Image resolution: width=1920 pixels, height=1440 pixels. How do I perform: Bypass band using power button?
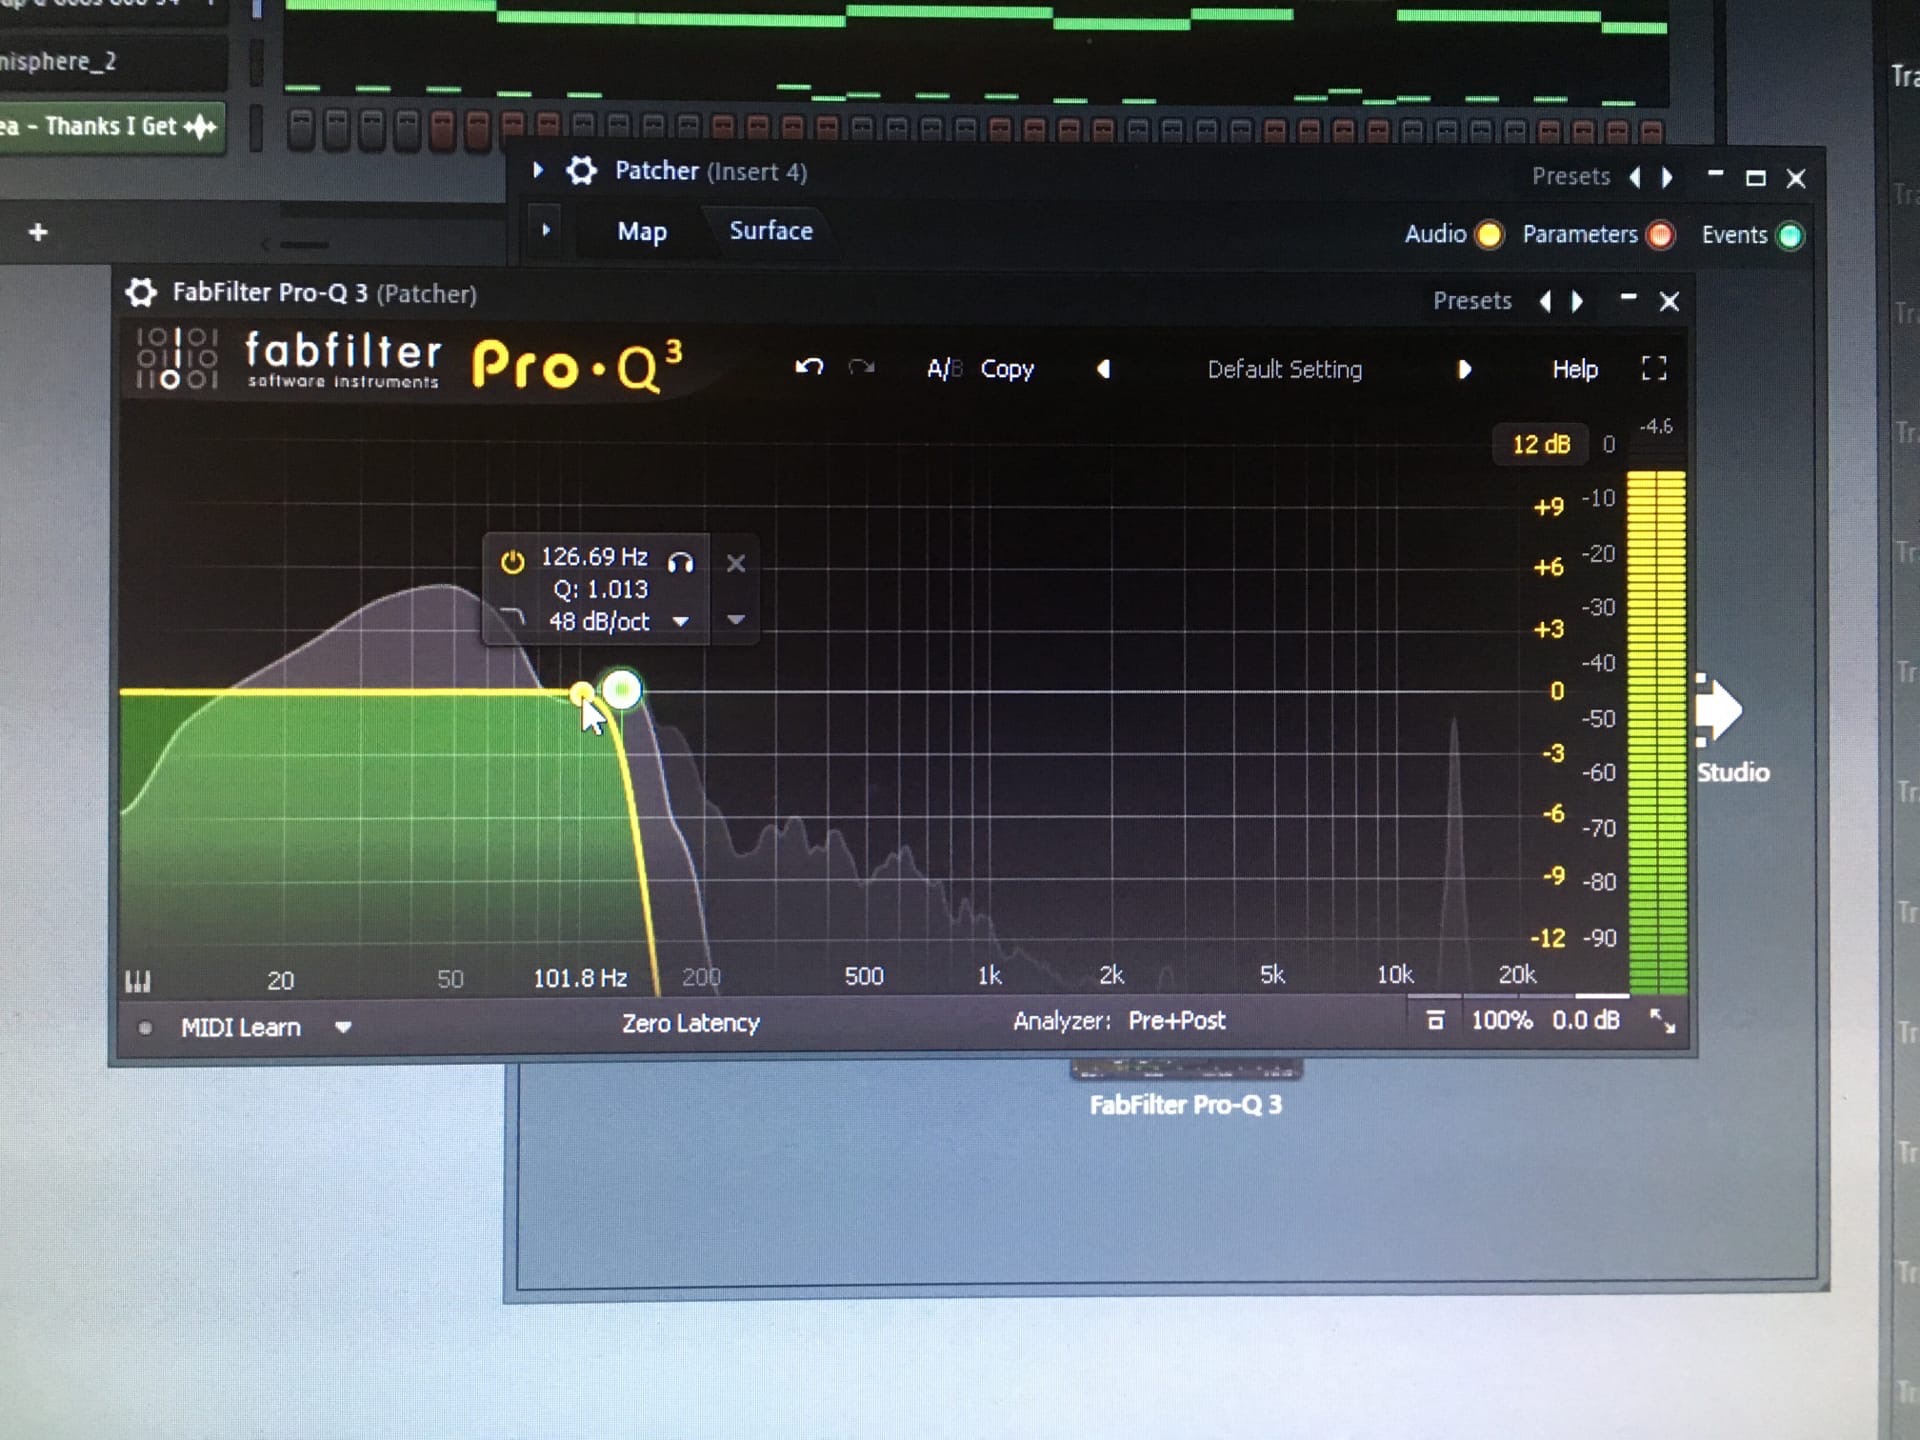pyautogui.click(x=512, y=562)
